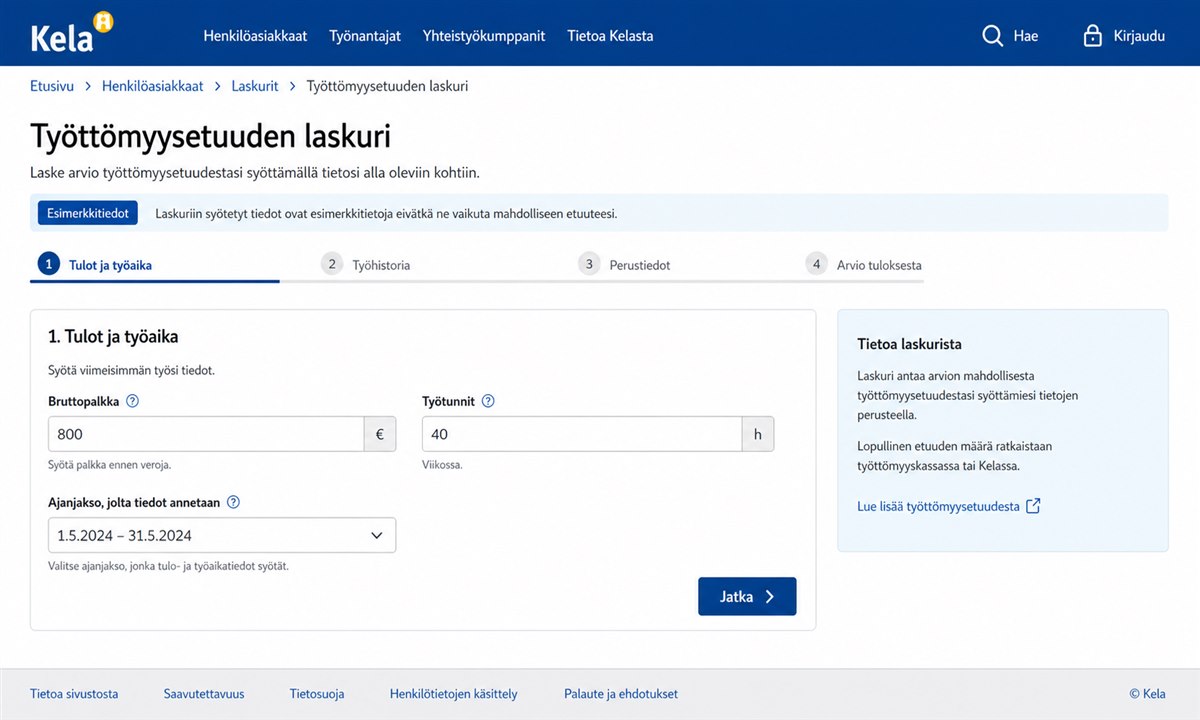
Task: Focus the Työtunnit input field
Action: [582, 435]
